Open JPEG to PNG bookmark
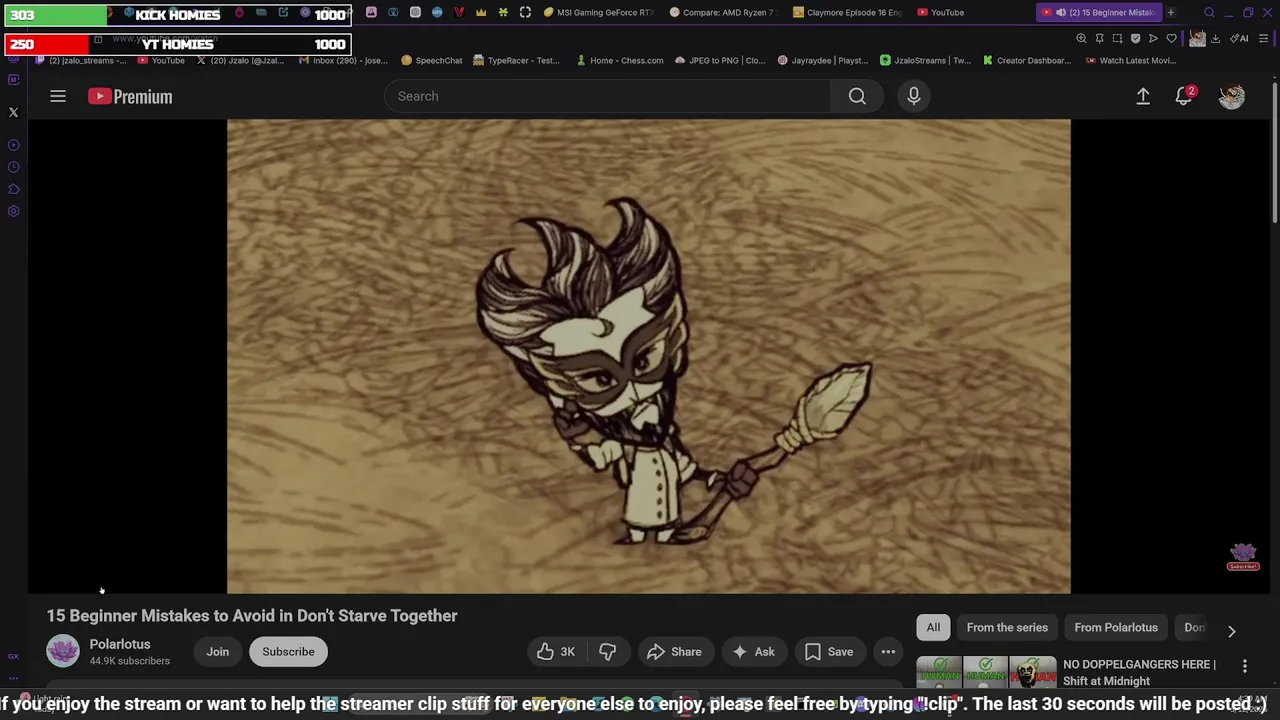Image resolution: width=1280 pixels, height=720 pixels. [720, 60]
